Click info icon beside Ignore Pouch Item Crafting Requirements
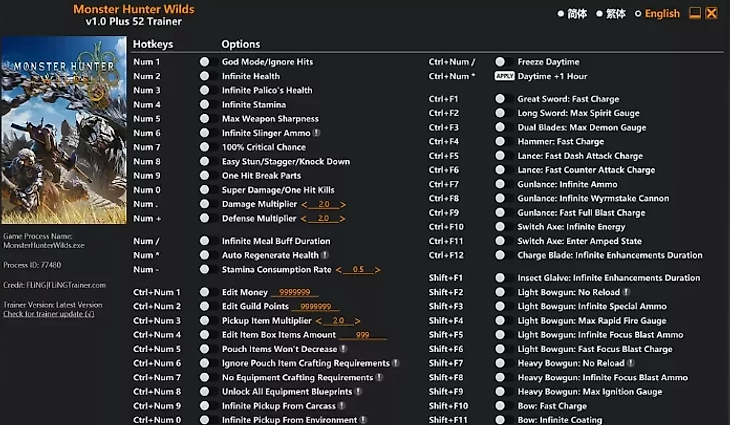 click(395, 363)
